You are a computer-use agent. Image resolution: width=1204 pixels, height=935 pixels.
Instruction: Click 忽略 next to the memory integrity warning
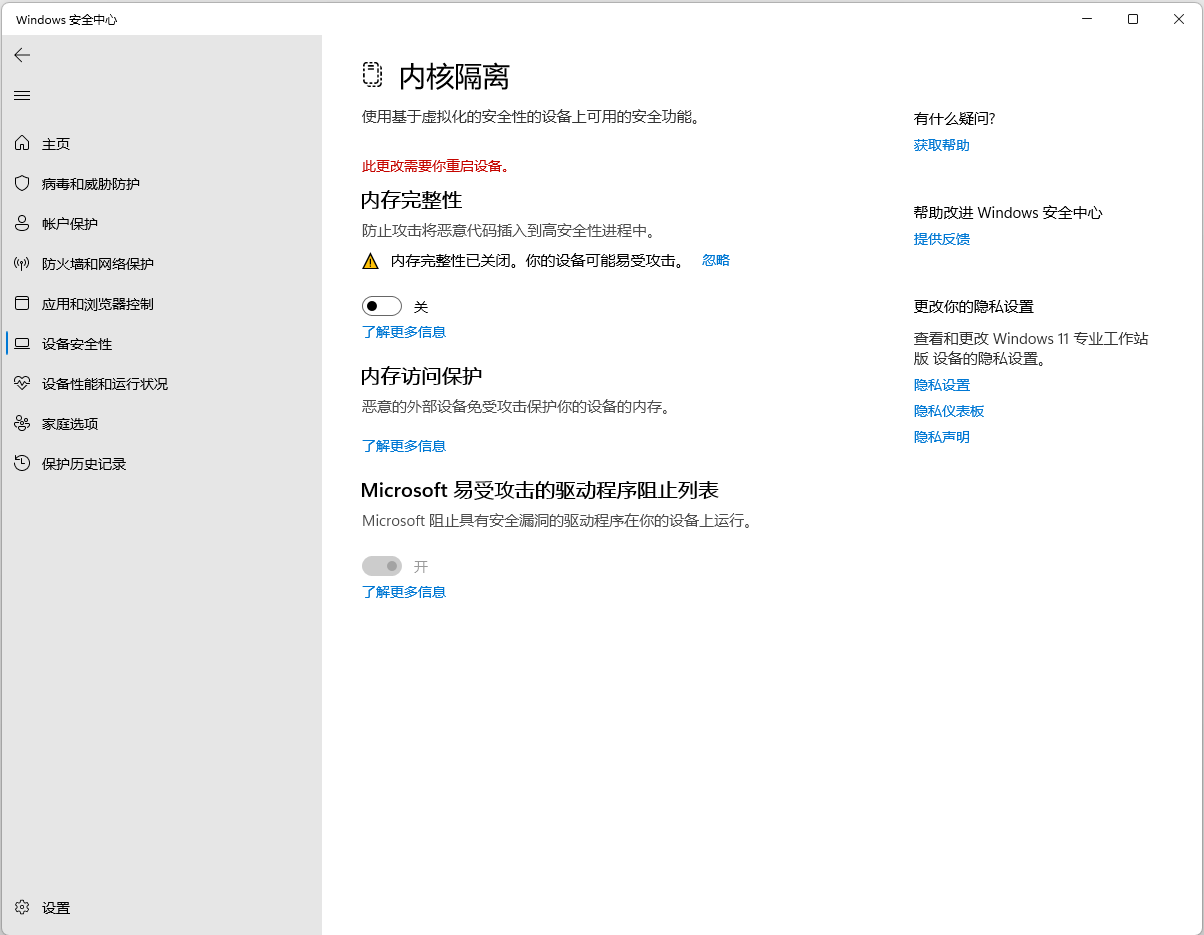pyautogui.click(x=715, y=260)
